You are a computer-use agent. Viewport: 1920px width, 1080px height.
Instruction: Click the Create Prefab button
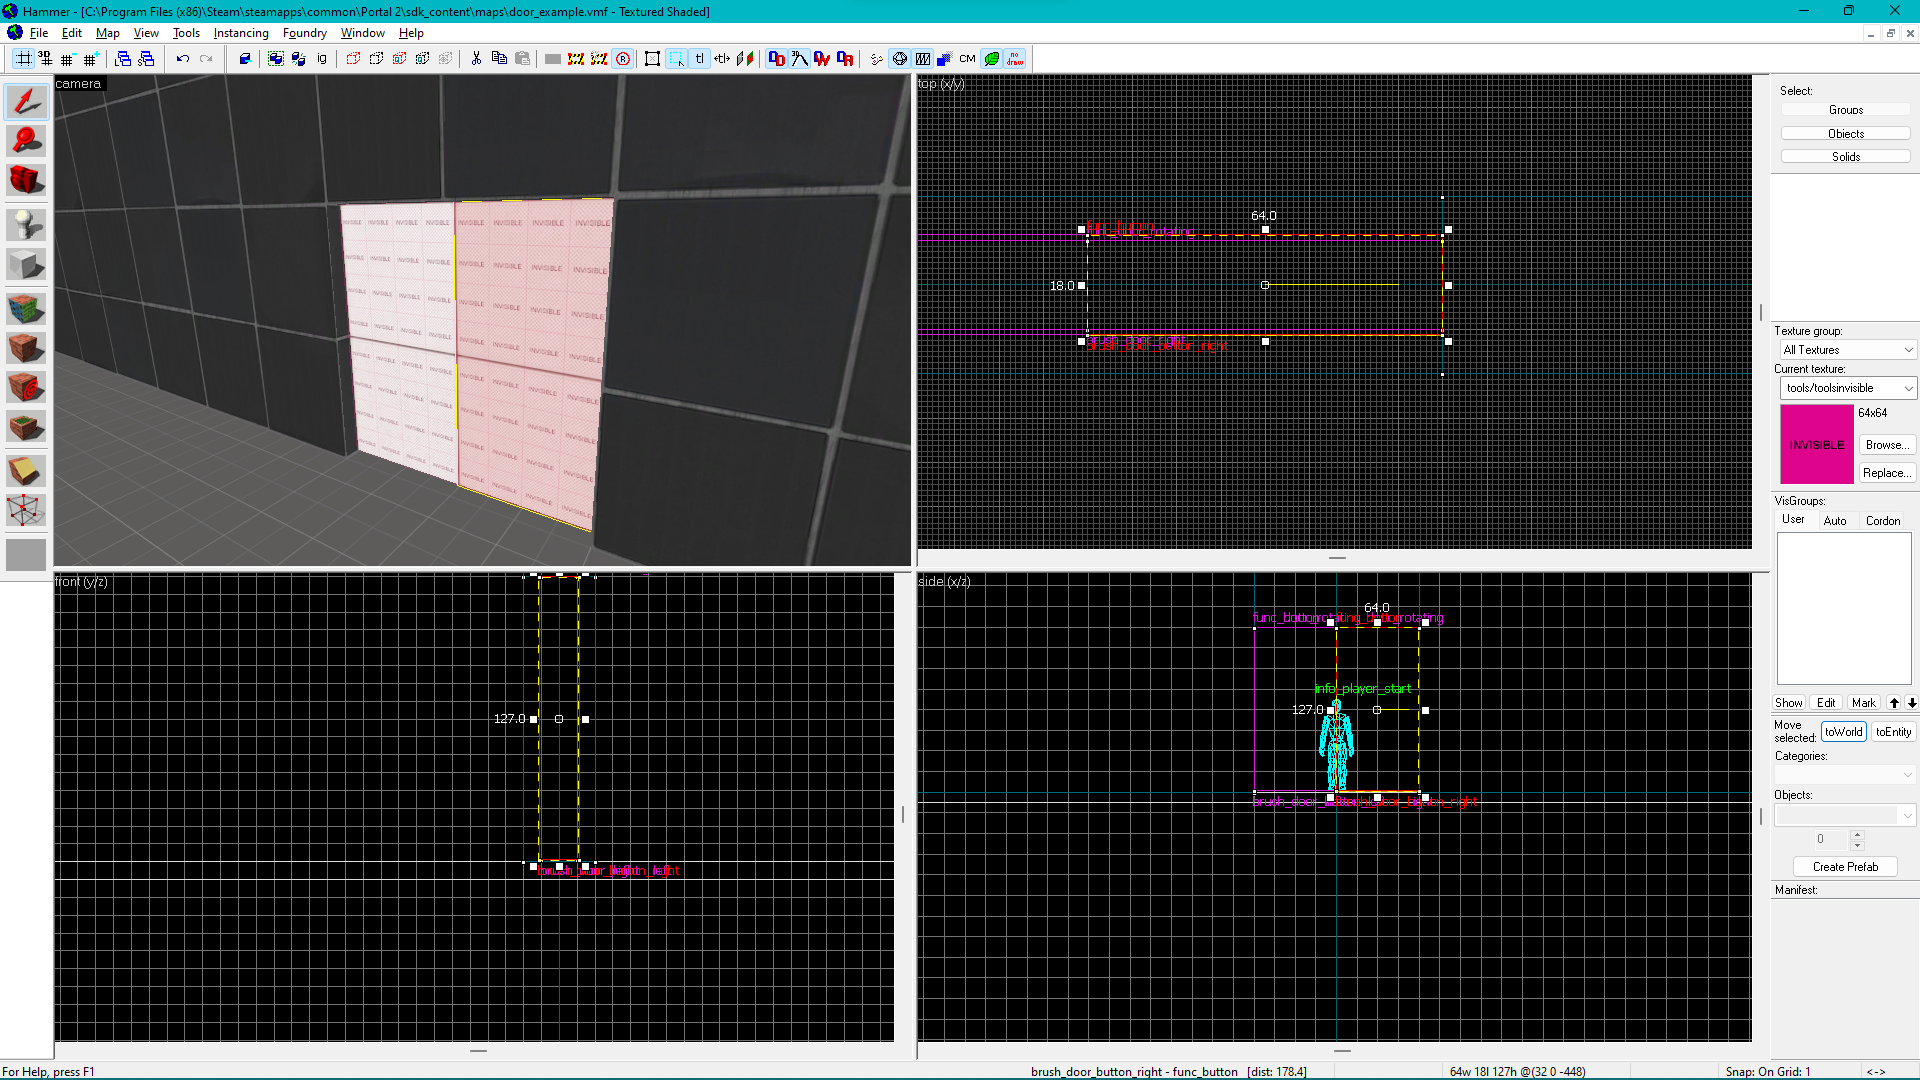click(x=1845, y=867)
